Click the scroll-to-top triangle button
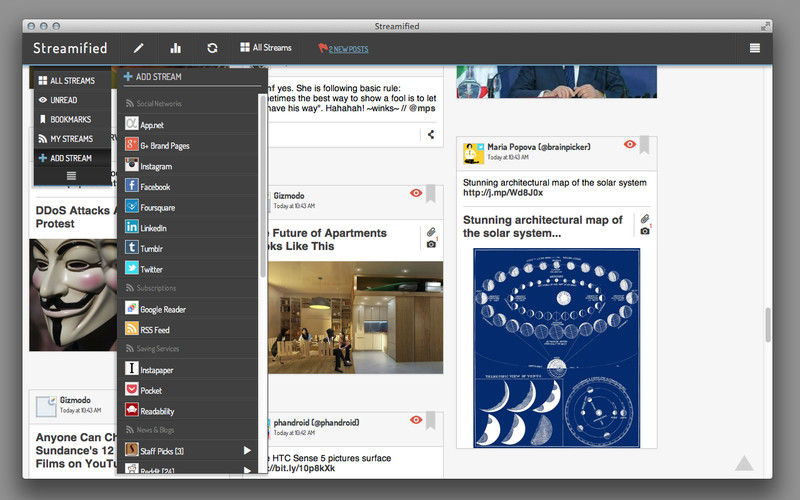Image resolution: width=800 pixels, height=500 pixels. point(744,463)
